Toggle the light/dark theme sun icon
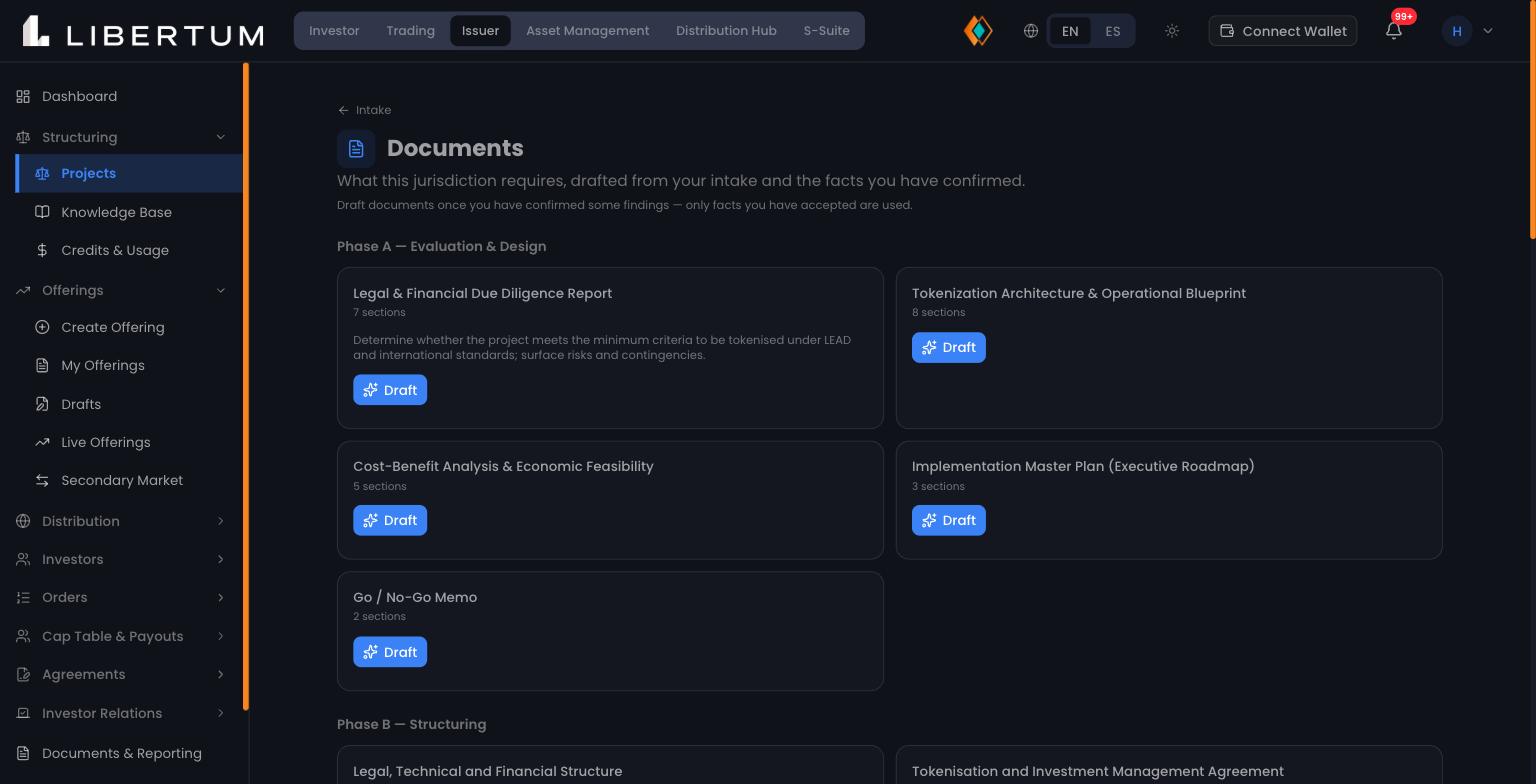1536x784 pixels. pyautogui.click(x=1172, y=31)
